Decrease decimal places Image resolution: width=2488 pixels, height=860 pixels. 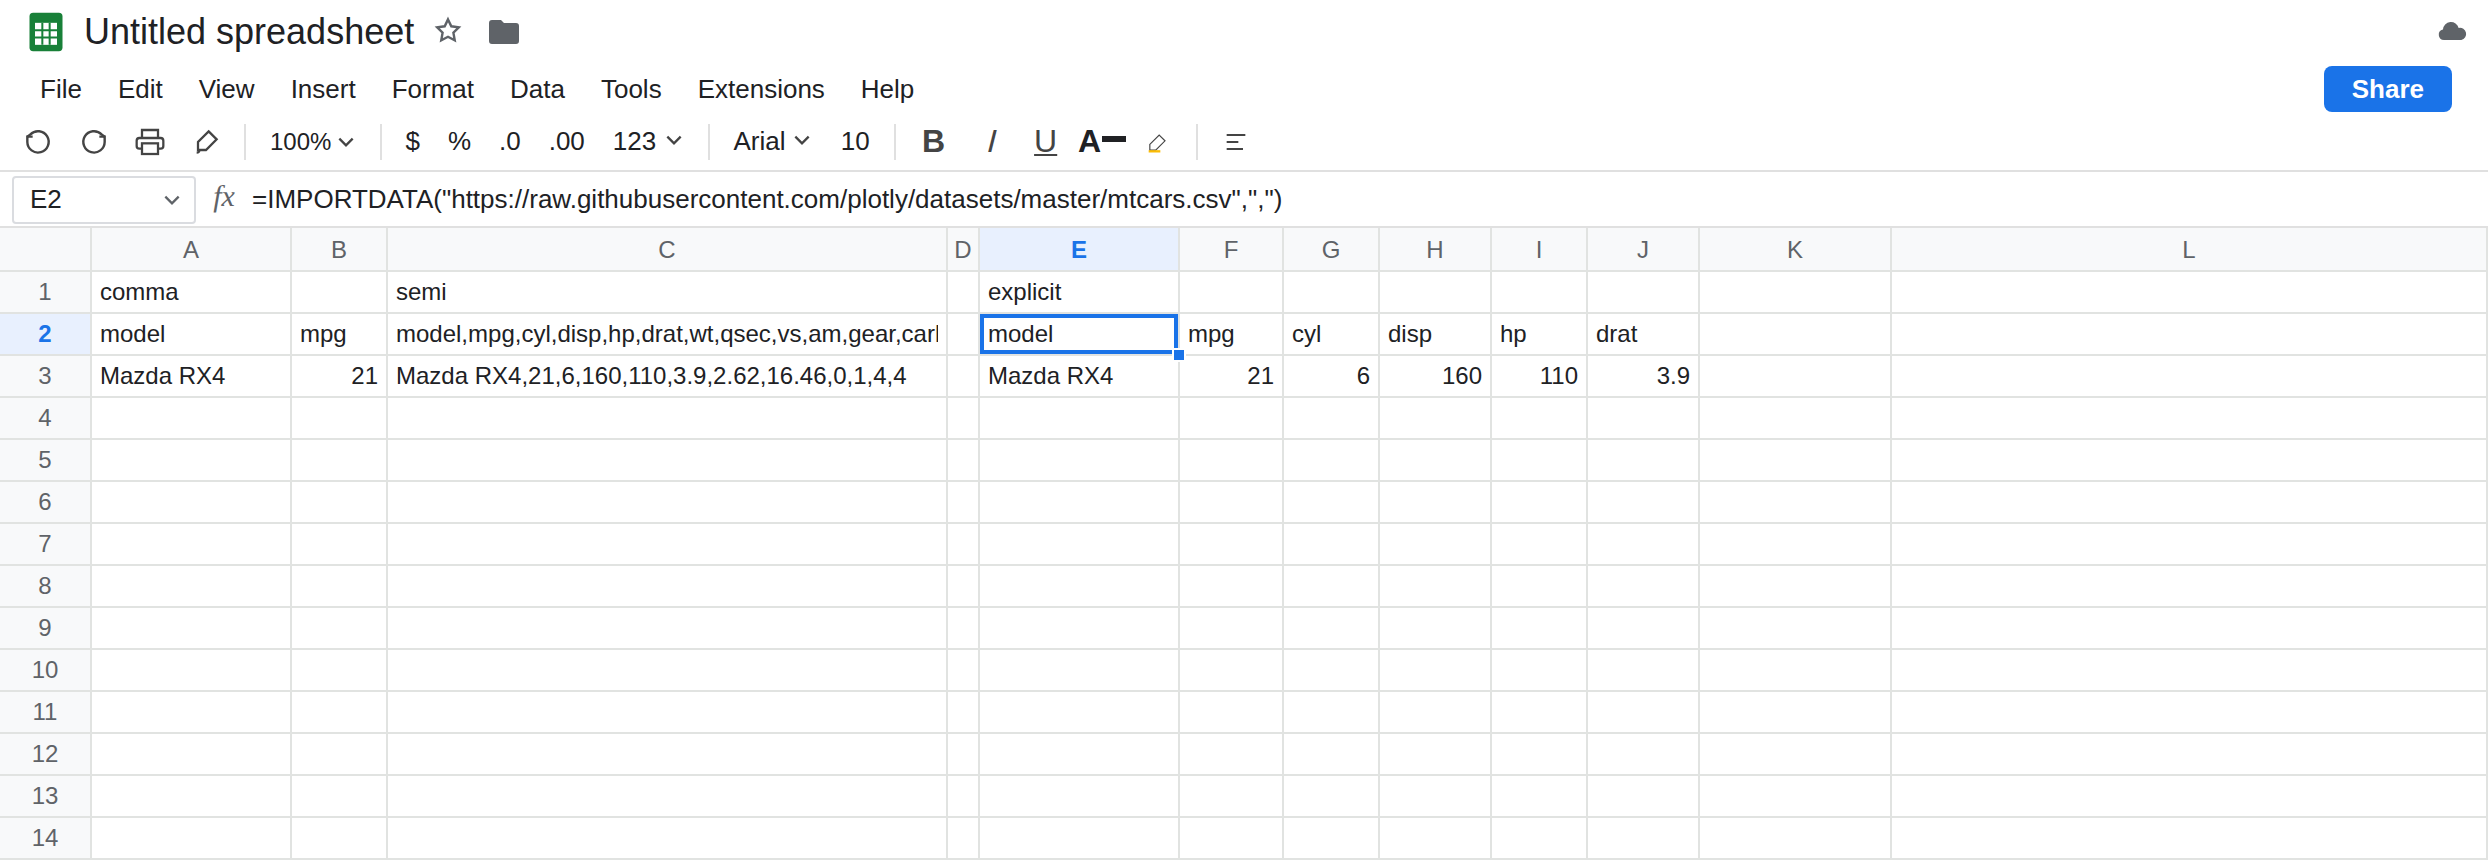(x=510, y=142)
